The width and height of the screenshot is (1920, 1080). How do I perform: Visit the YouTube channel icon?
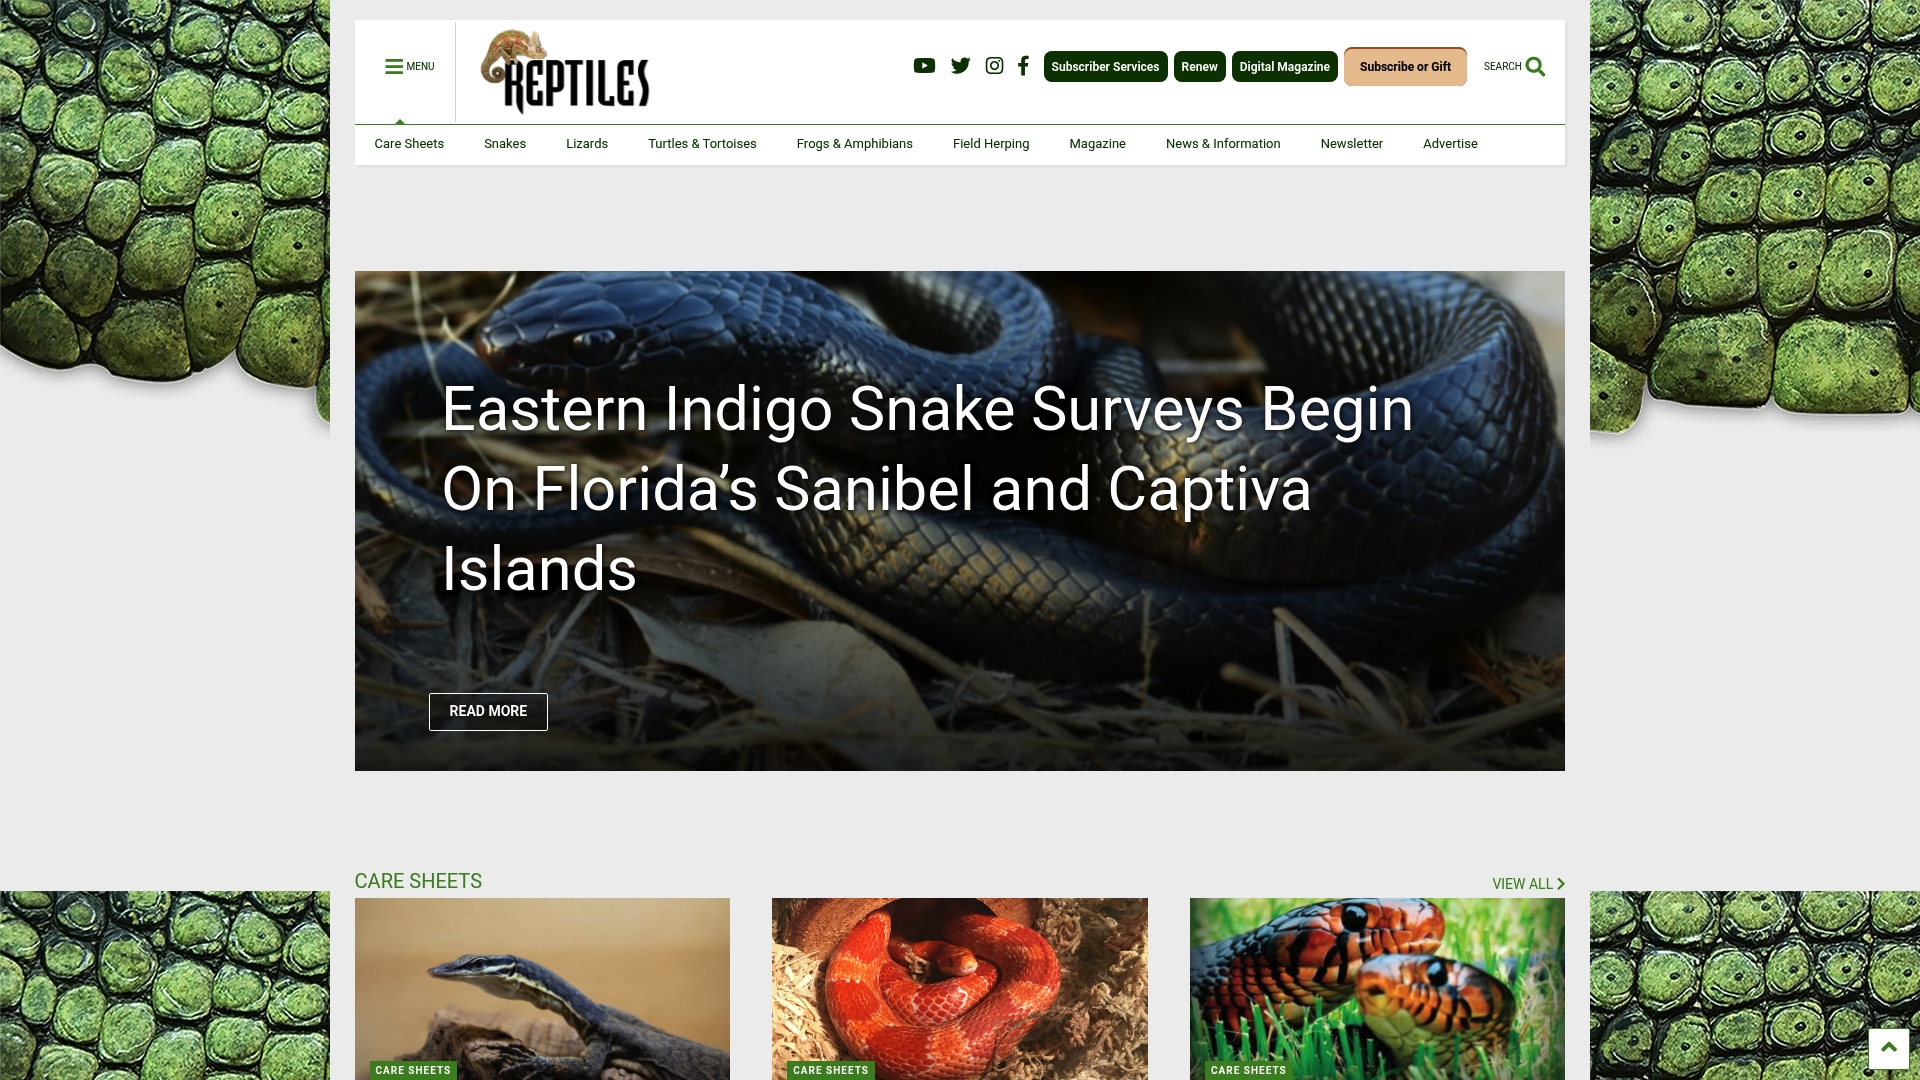[924, 66]
